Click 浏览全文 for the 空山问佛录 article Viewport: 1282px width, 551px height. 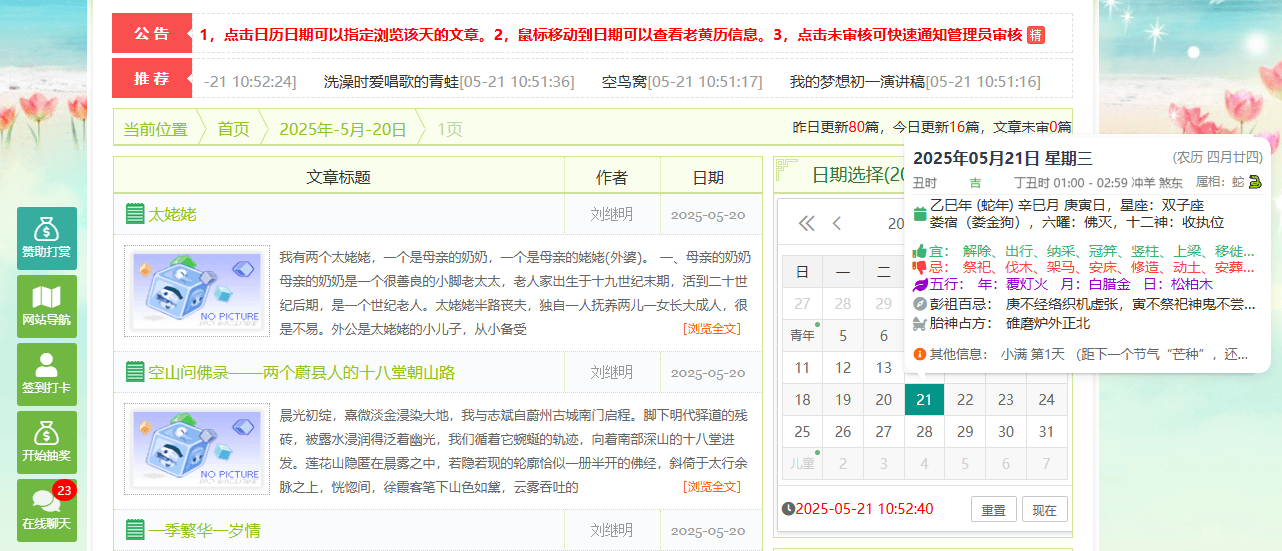point(712,486)
